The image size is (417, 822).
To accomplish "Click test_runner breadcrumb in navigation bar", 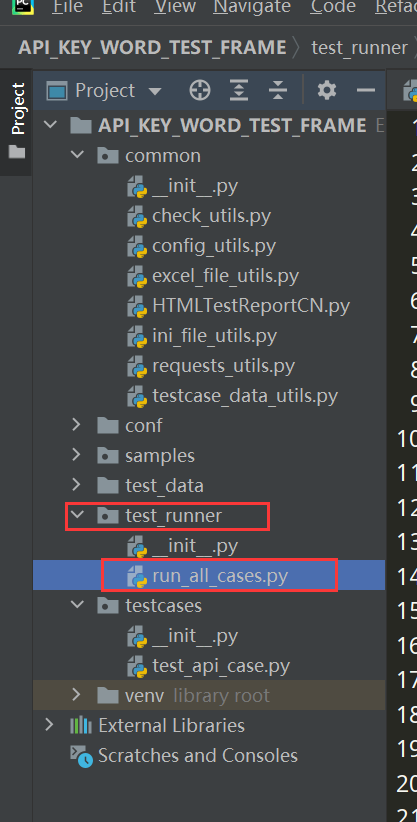I will point(359,48).
